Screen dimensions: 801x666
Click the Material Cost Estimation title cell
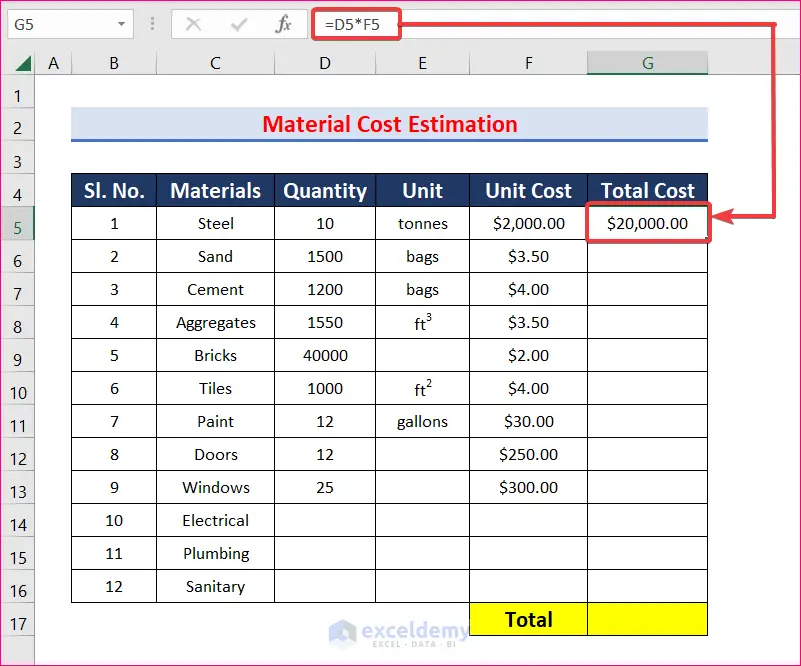[x=389, y=124]
